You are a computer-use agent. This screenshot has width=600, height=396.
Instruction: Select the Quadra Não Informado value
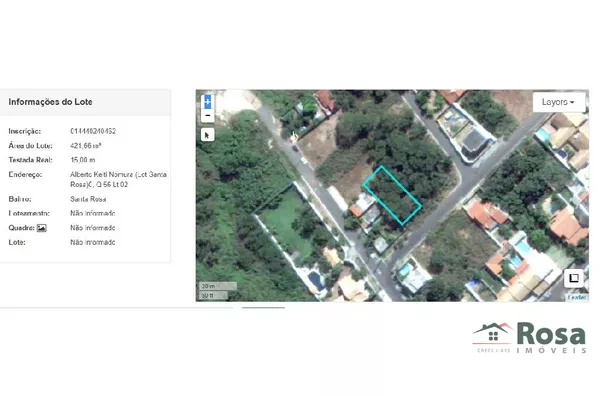[x=93, y=228]
